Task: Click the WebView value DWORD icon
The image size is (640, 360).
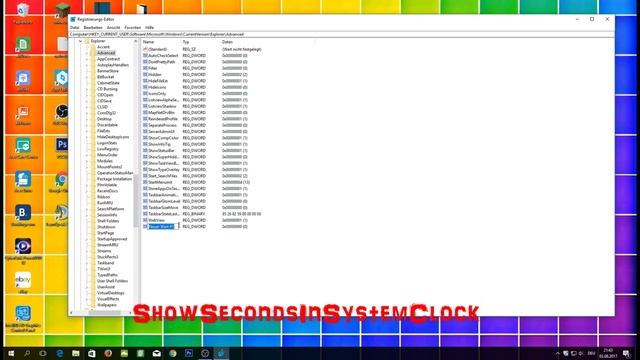Action: (x=145, y=220)
